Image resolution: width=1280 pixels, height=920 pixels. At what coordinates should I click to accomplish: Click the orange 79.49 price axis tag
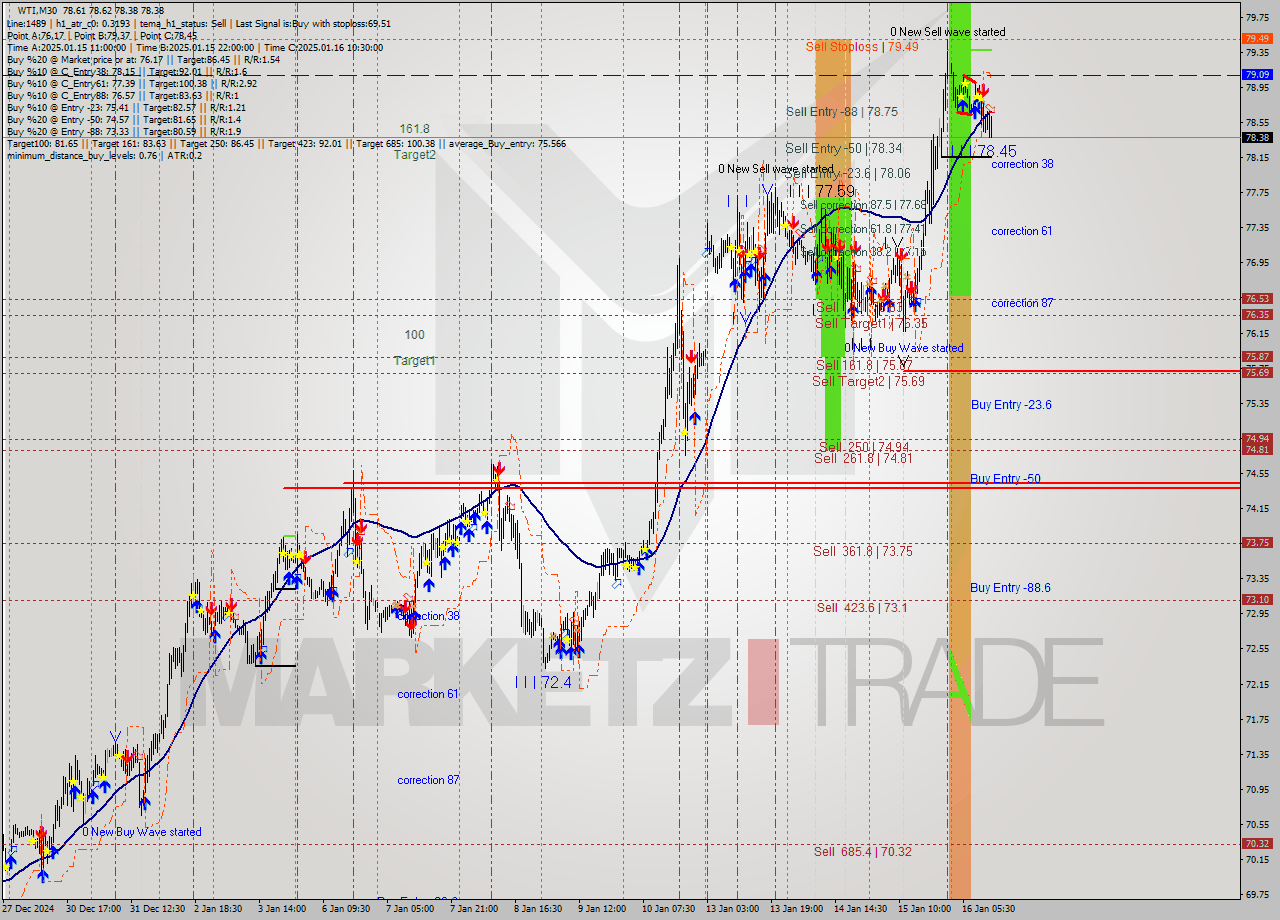(1256, 38)
